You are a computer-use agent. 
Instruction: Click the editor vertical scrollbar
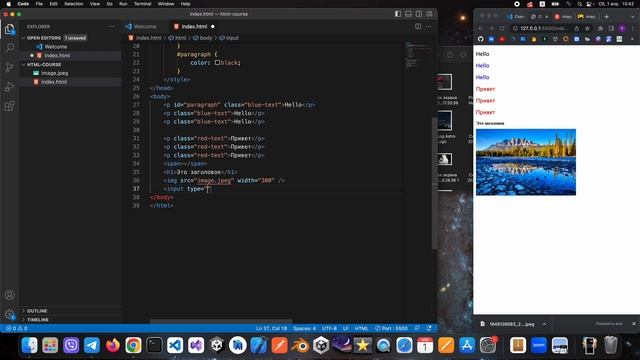click(x=435, y=182)
